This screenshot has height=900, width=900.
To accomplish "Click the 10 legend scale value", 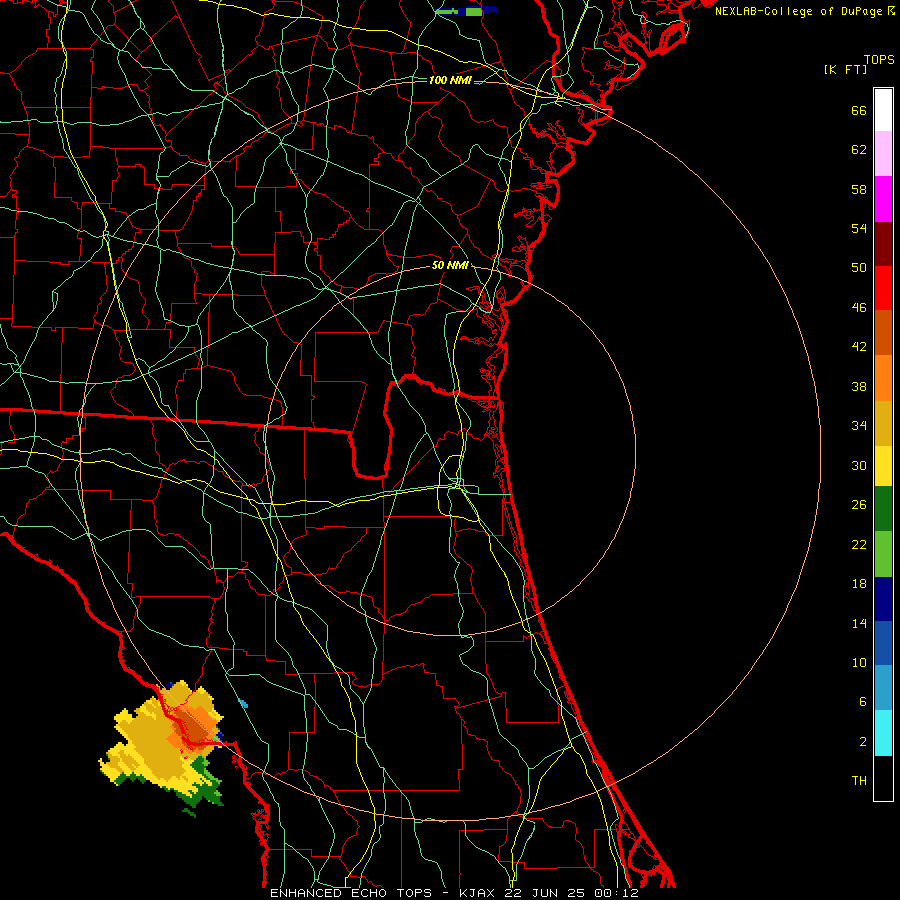I will coord(859,663).
